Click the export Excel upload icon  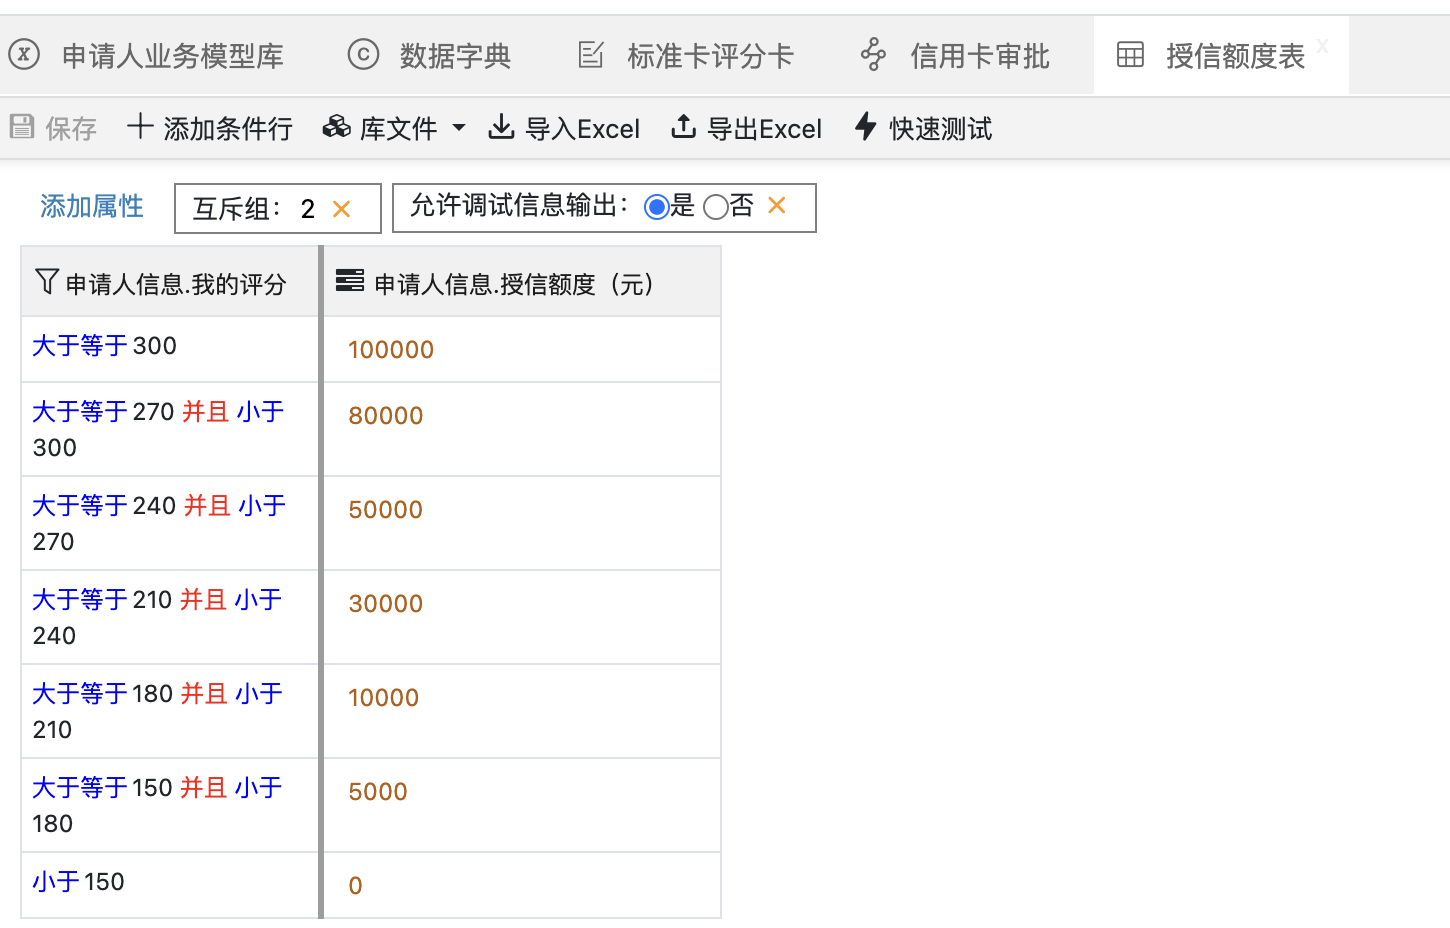(683, 127)
